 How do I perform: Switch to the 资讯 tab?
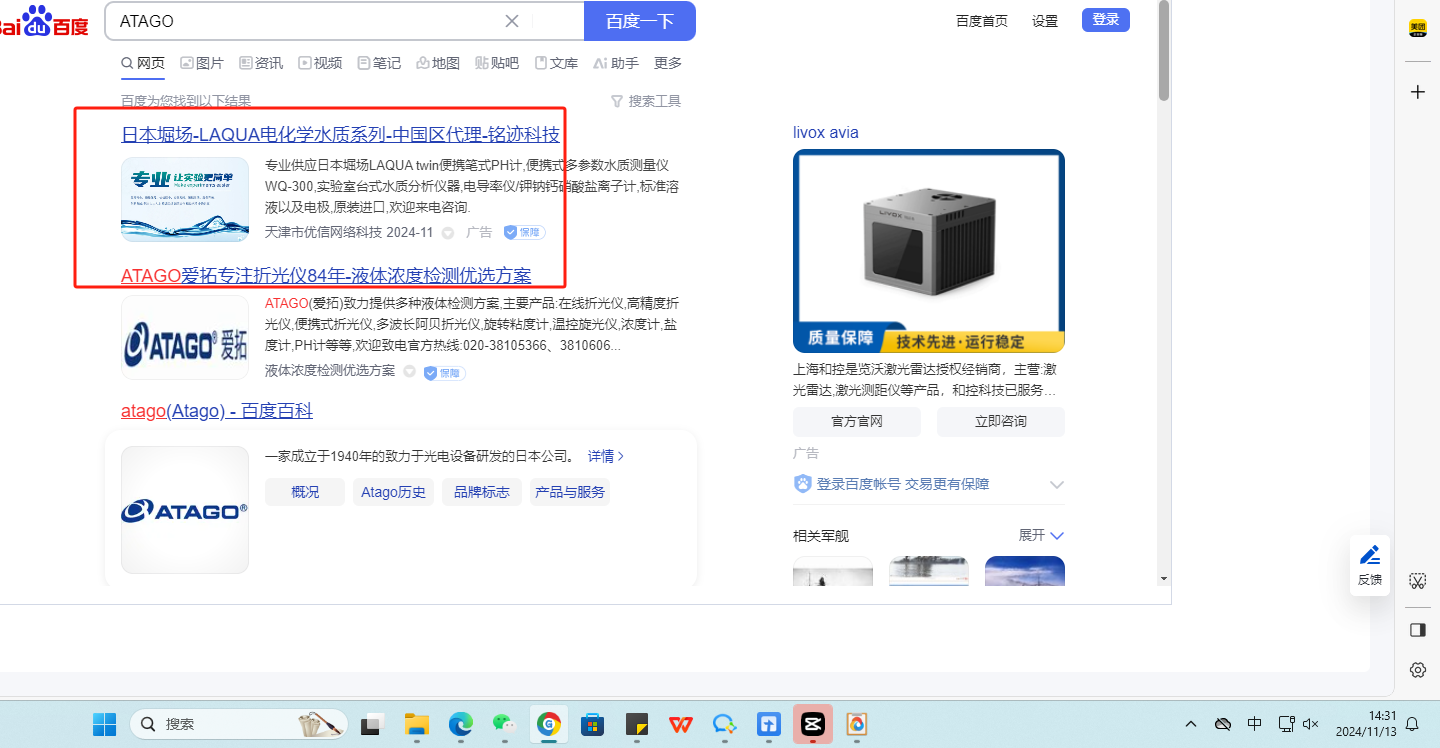click(261, 63)
